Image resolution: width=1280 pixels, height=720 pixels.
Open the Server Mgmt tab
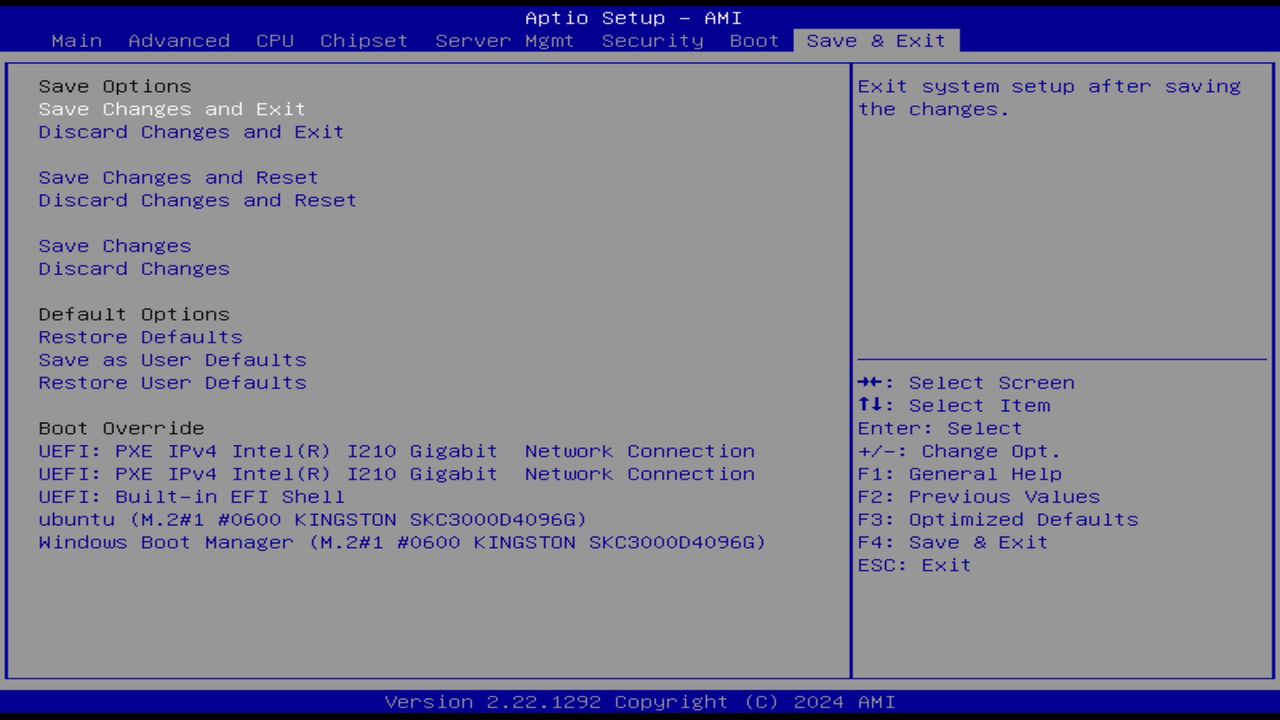(505, 41)
